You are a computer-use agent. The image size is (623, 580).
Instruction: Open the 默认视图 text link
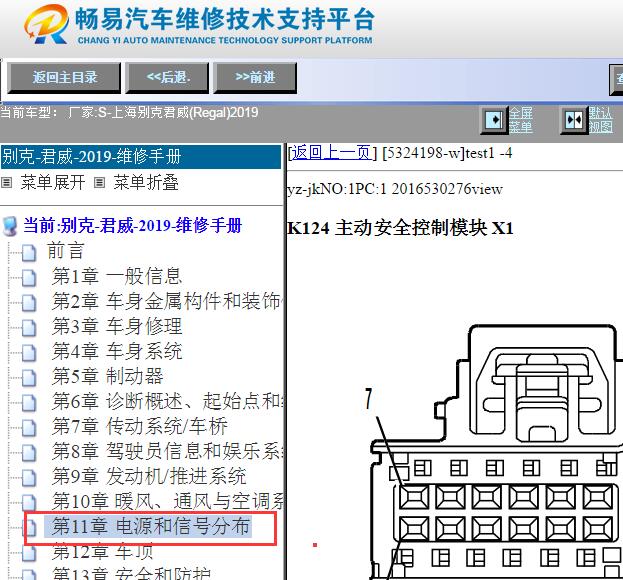click(x=600, y=120)
